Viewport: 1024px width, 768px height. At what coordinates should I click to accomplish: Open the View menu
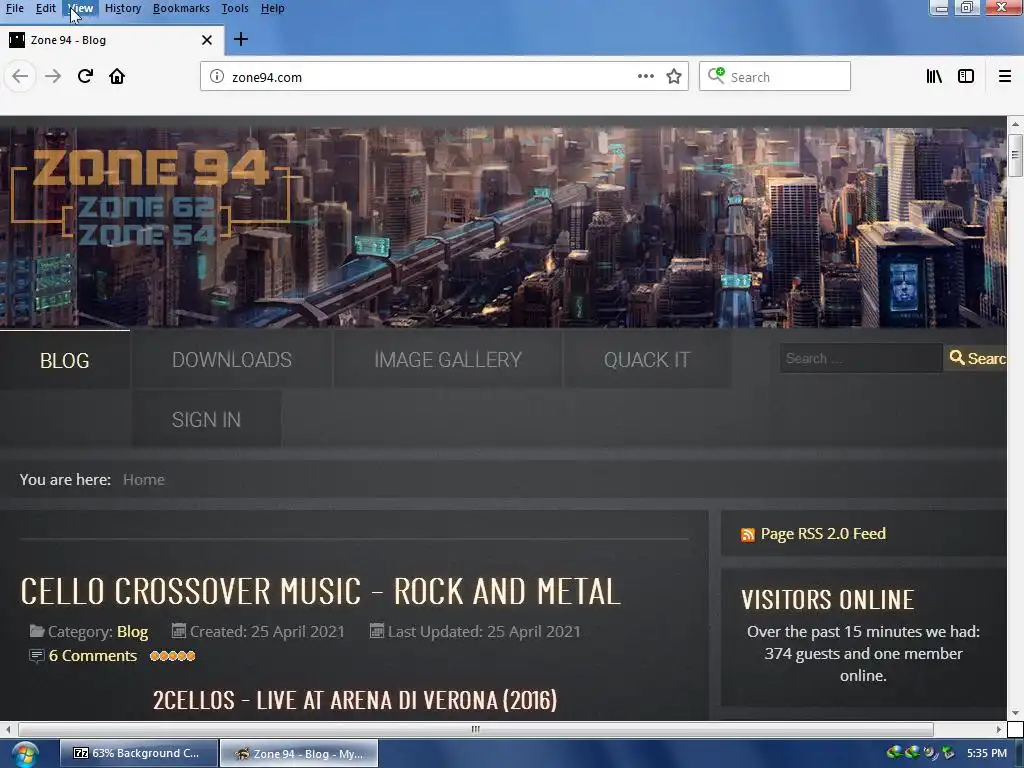click(x=80, y=8)
